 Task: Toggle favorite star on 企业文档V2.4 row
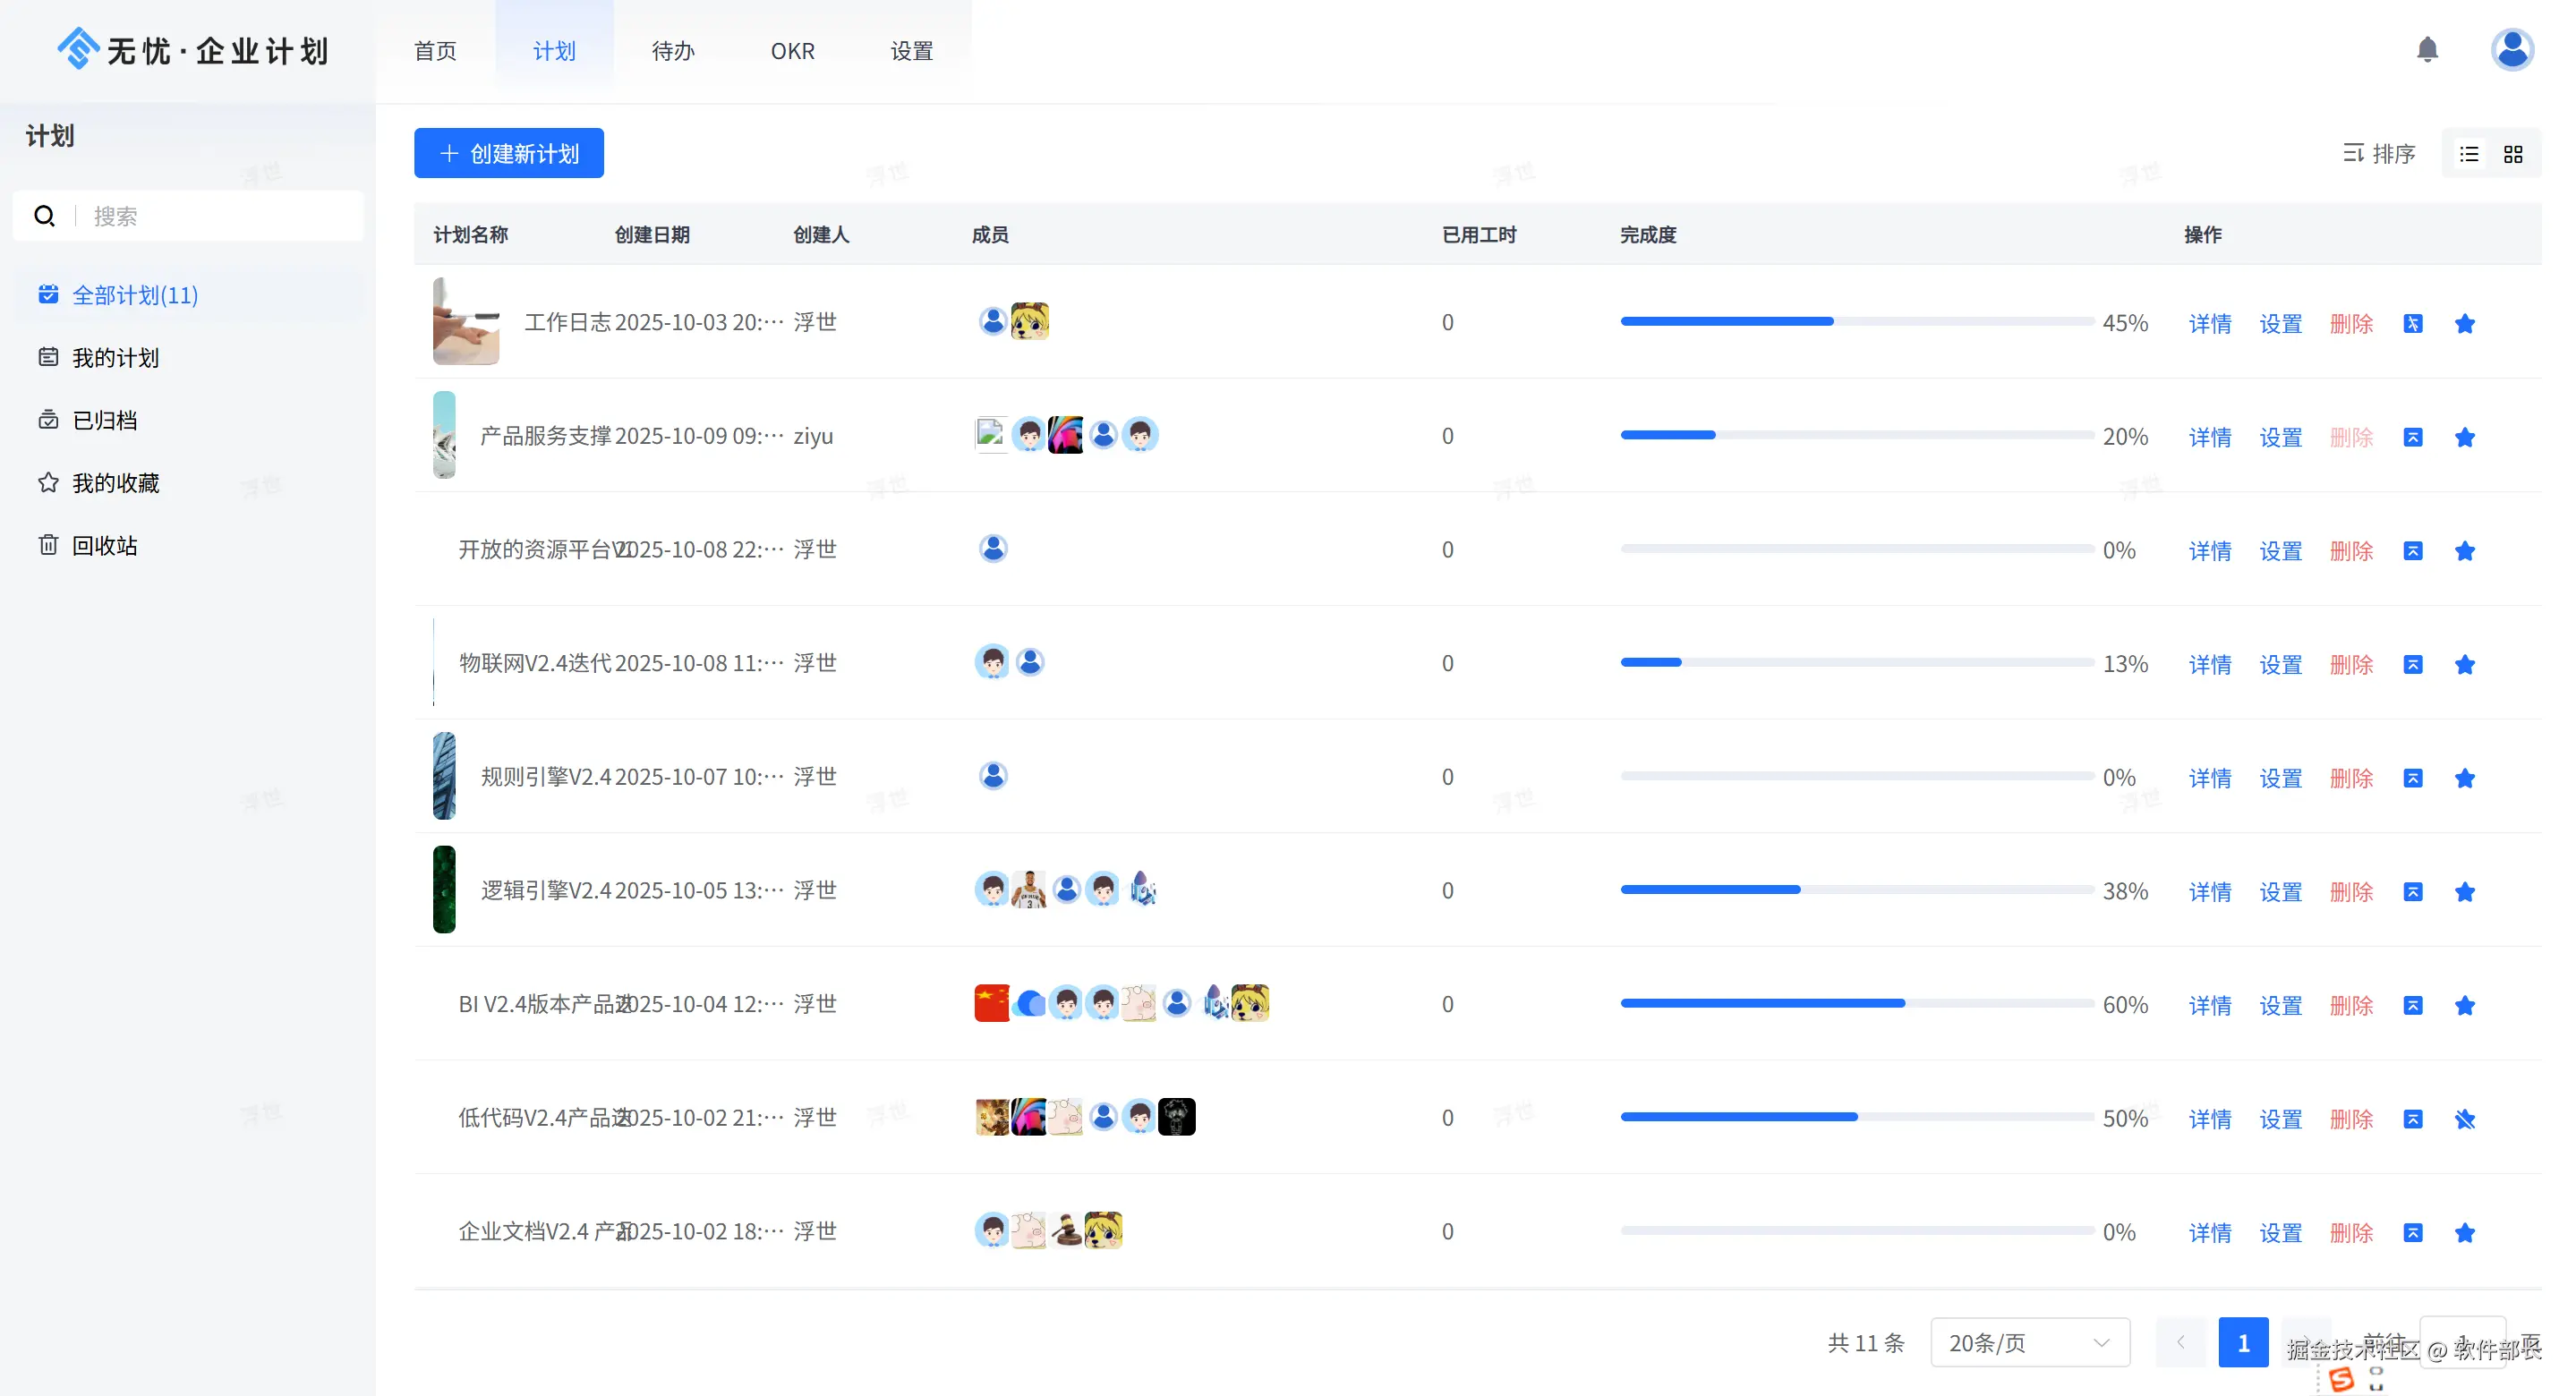tap(2465, 1233)
